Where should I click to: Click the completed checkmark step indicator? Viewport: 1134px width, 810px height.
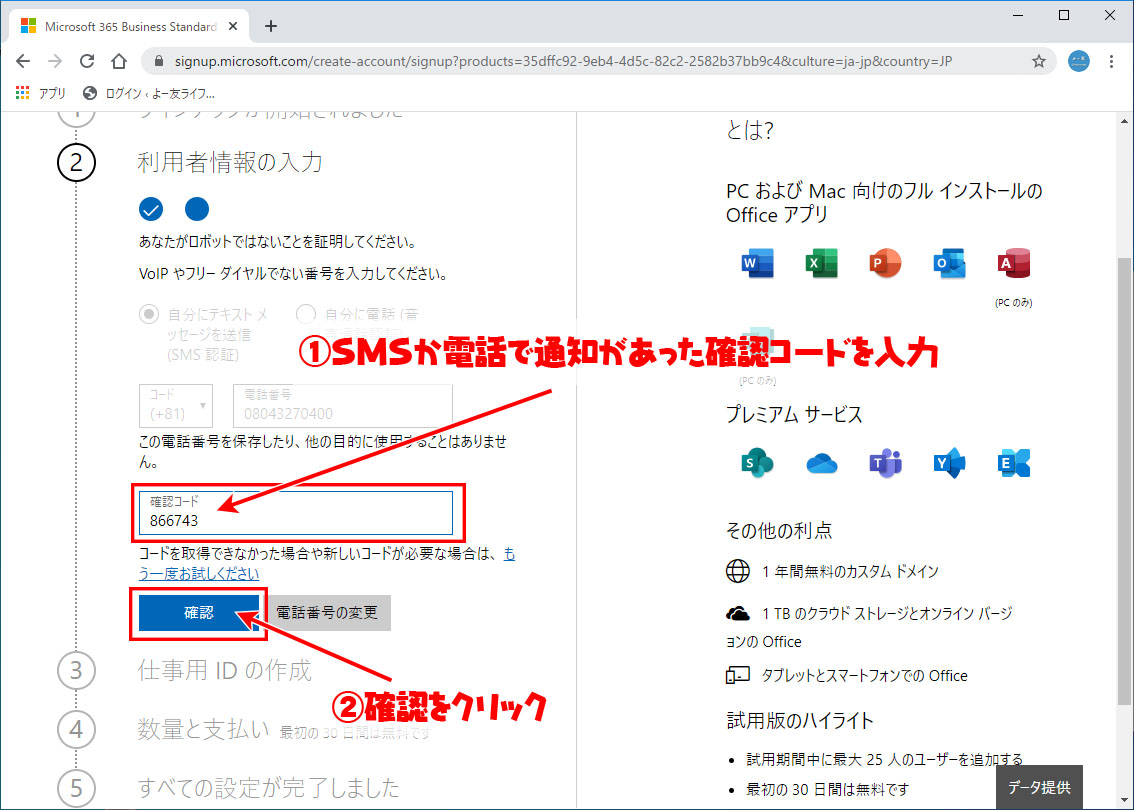pyautogui.click(x=150, y=210)
